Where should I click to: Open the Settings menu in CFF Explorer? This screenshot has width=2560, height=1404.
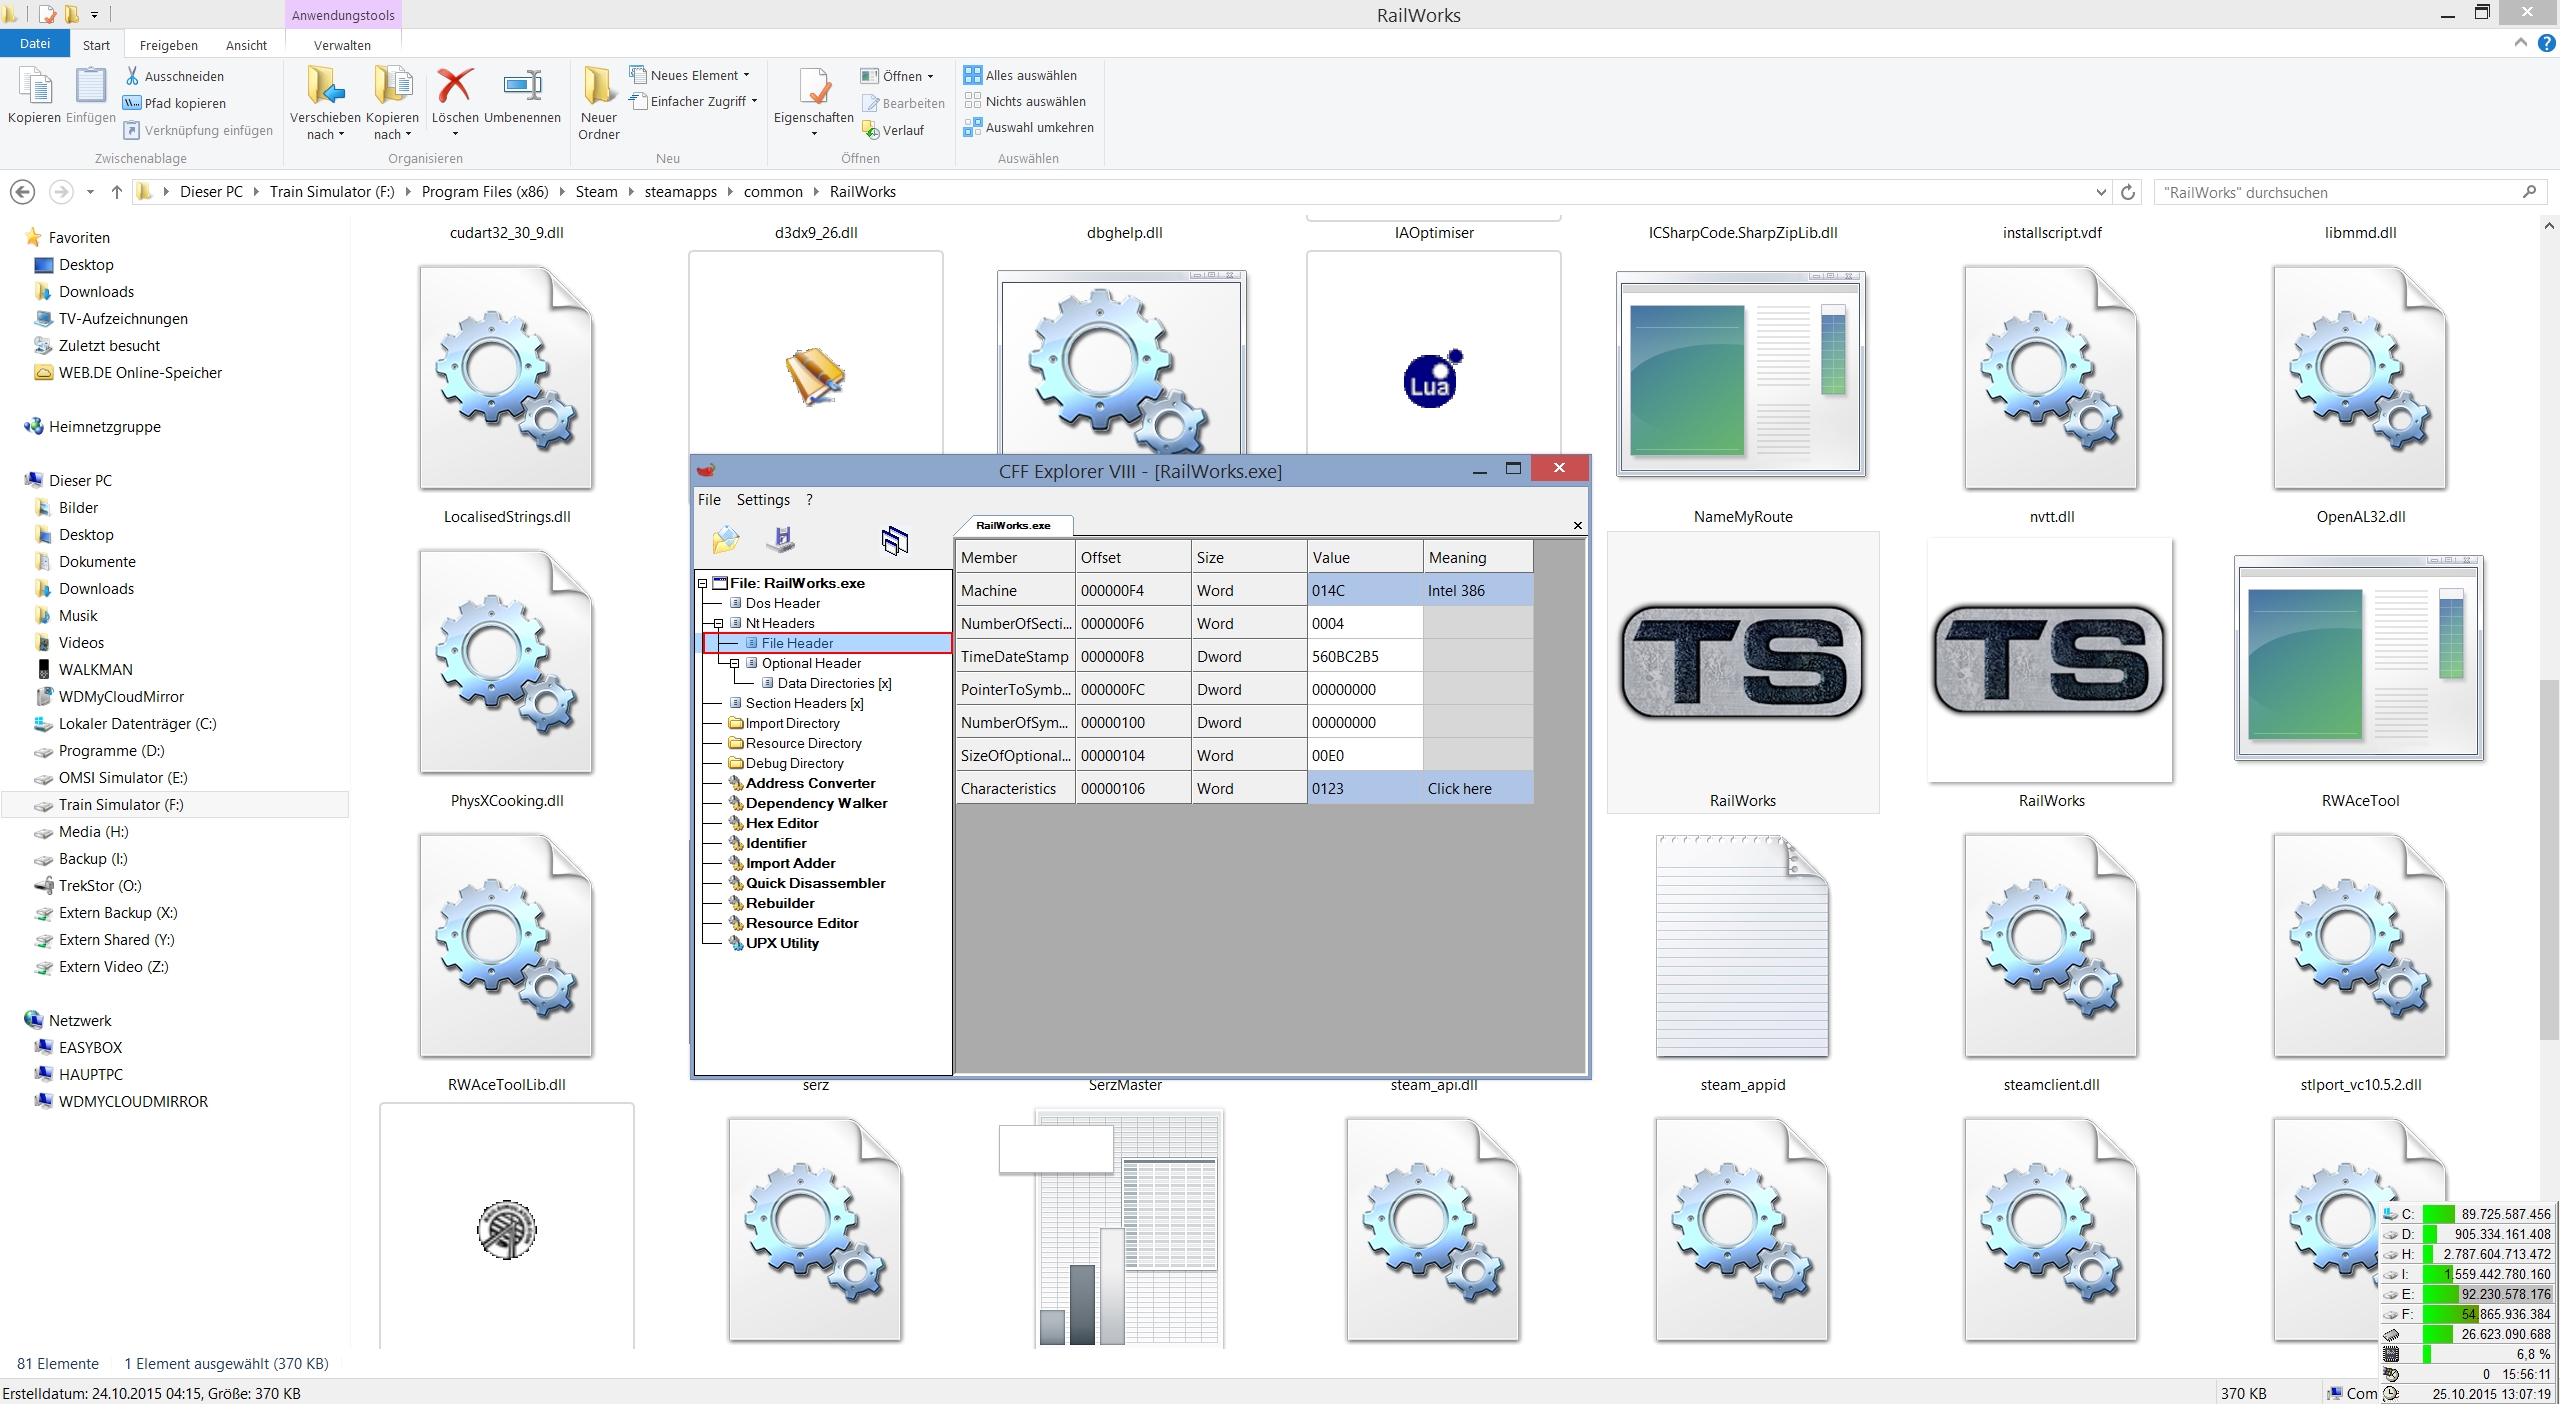[763, 500]
